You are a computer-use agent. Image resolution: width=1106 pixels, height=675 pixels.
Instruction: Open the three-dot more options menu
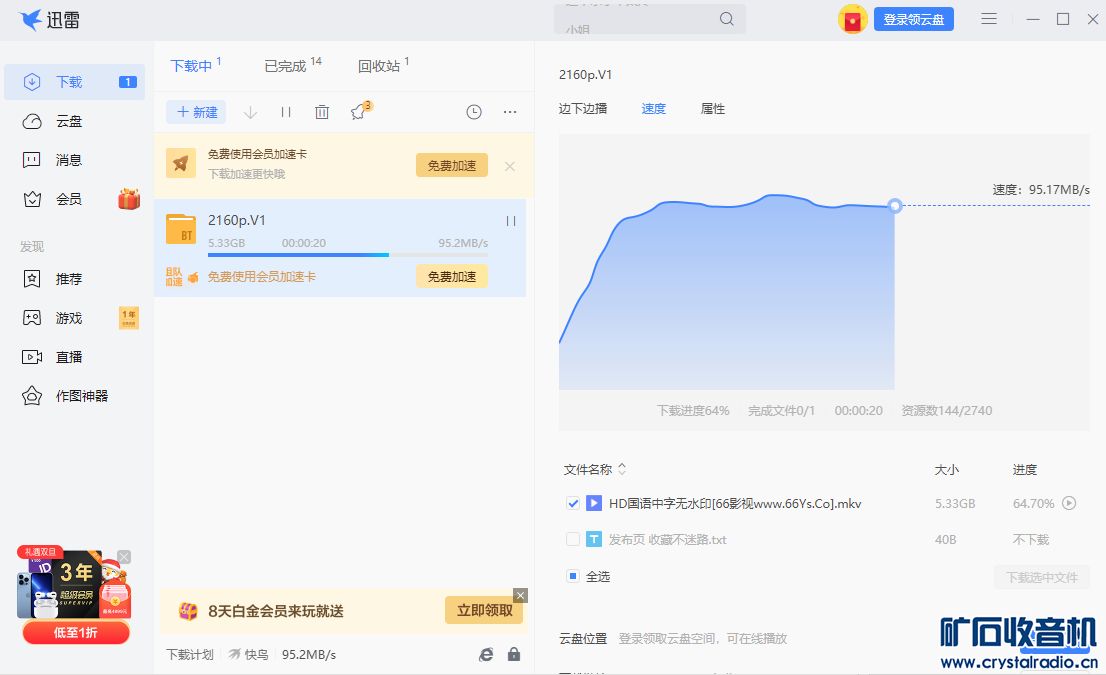(x=510, y=112)
